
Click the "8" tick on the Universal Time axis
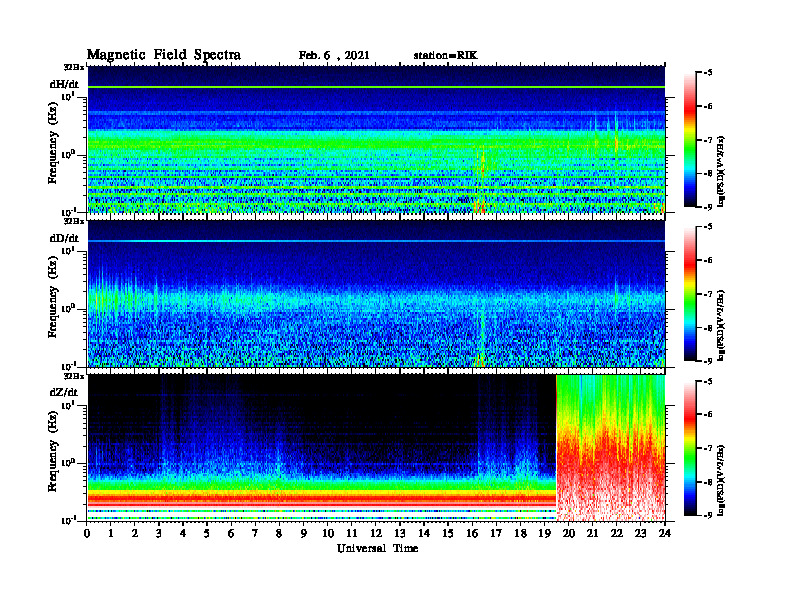point(279,533)
